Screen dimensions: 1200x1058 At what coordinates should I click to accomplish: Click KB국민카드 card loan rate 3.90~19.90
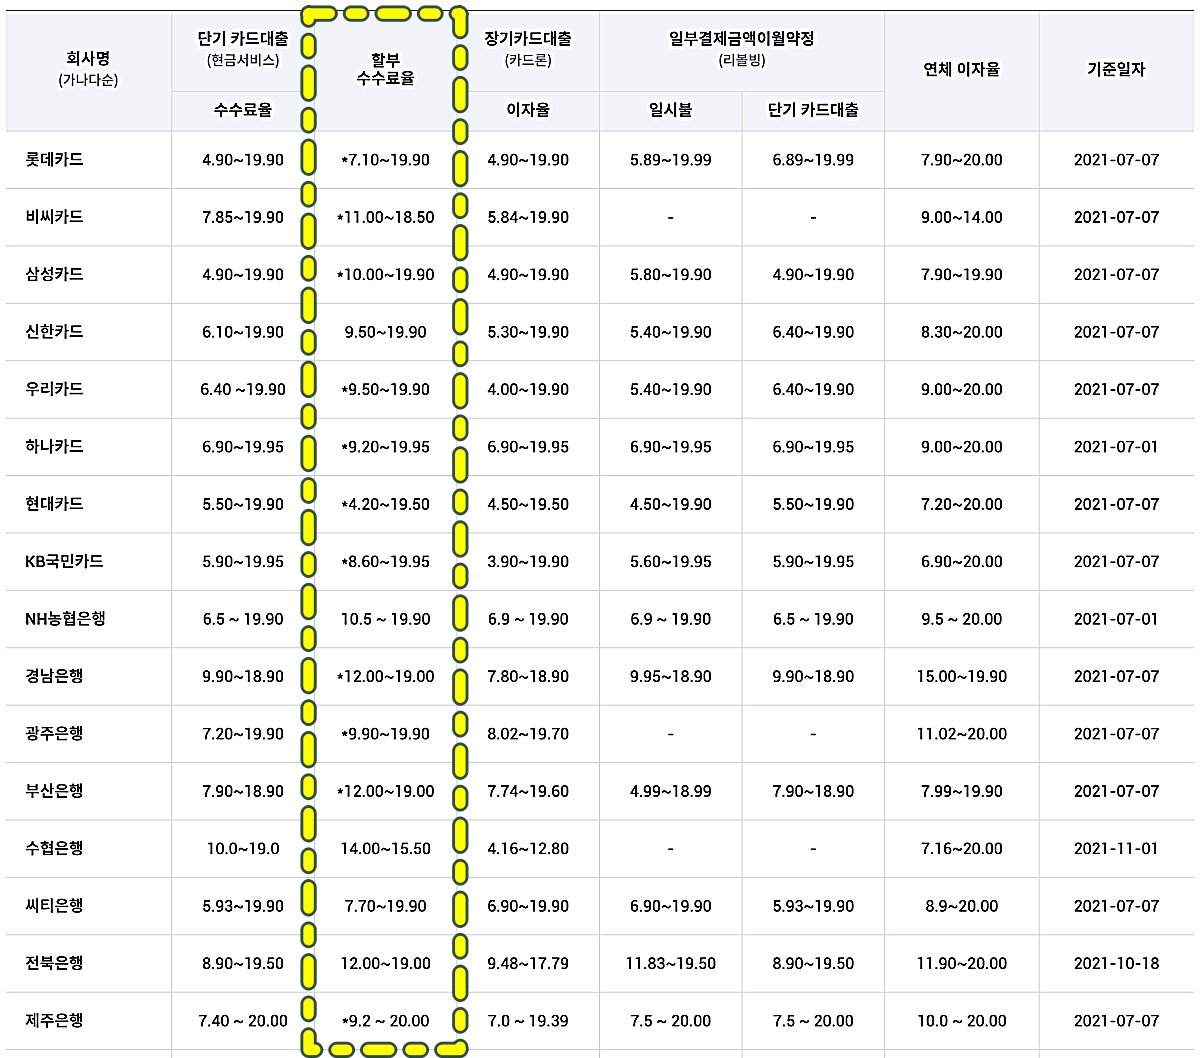pyautogui.click(x=528, y=562)
